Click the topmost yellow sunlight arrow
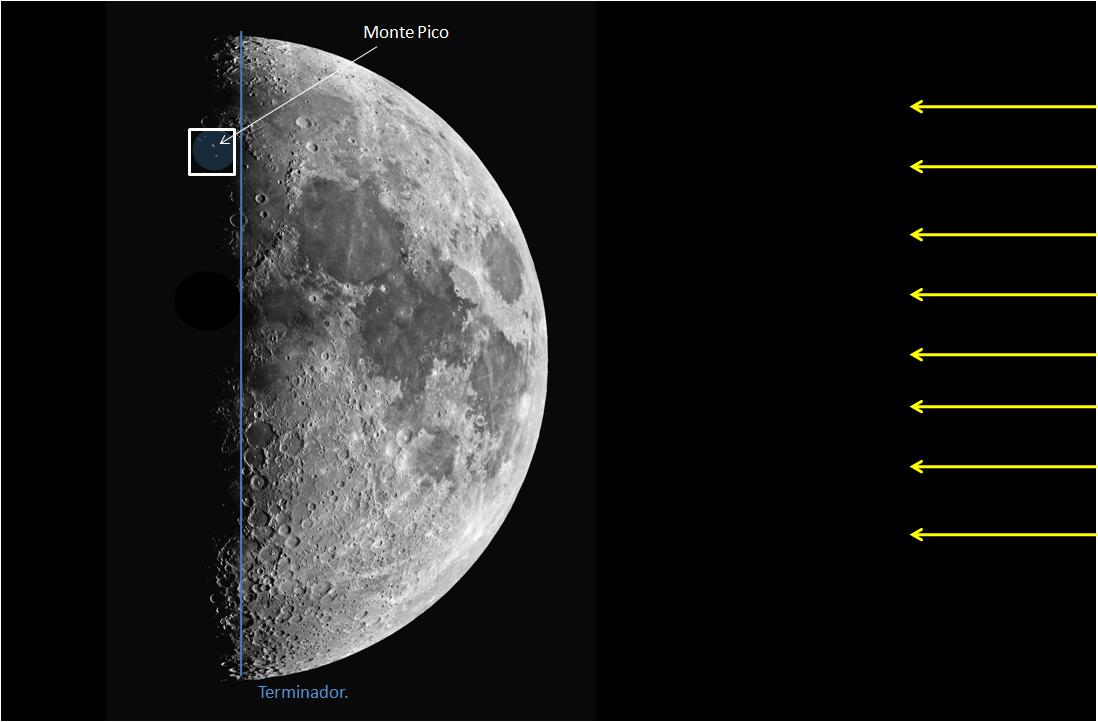The width and height of the screenshot is (1098, 722). [1002, 106]
